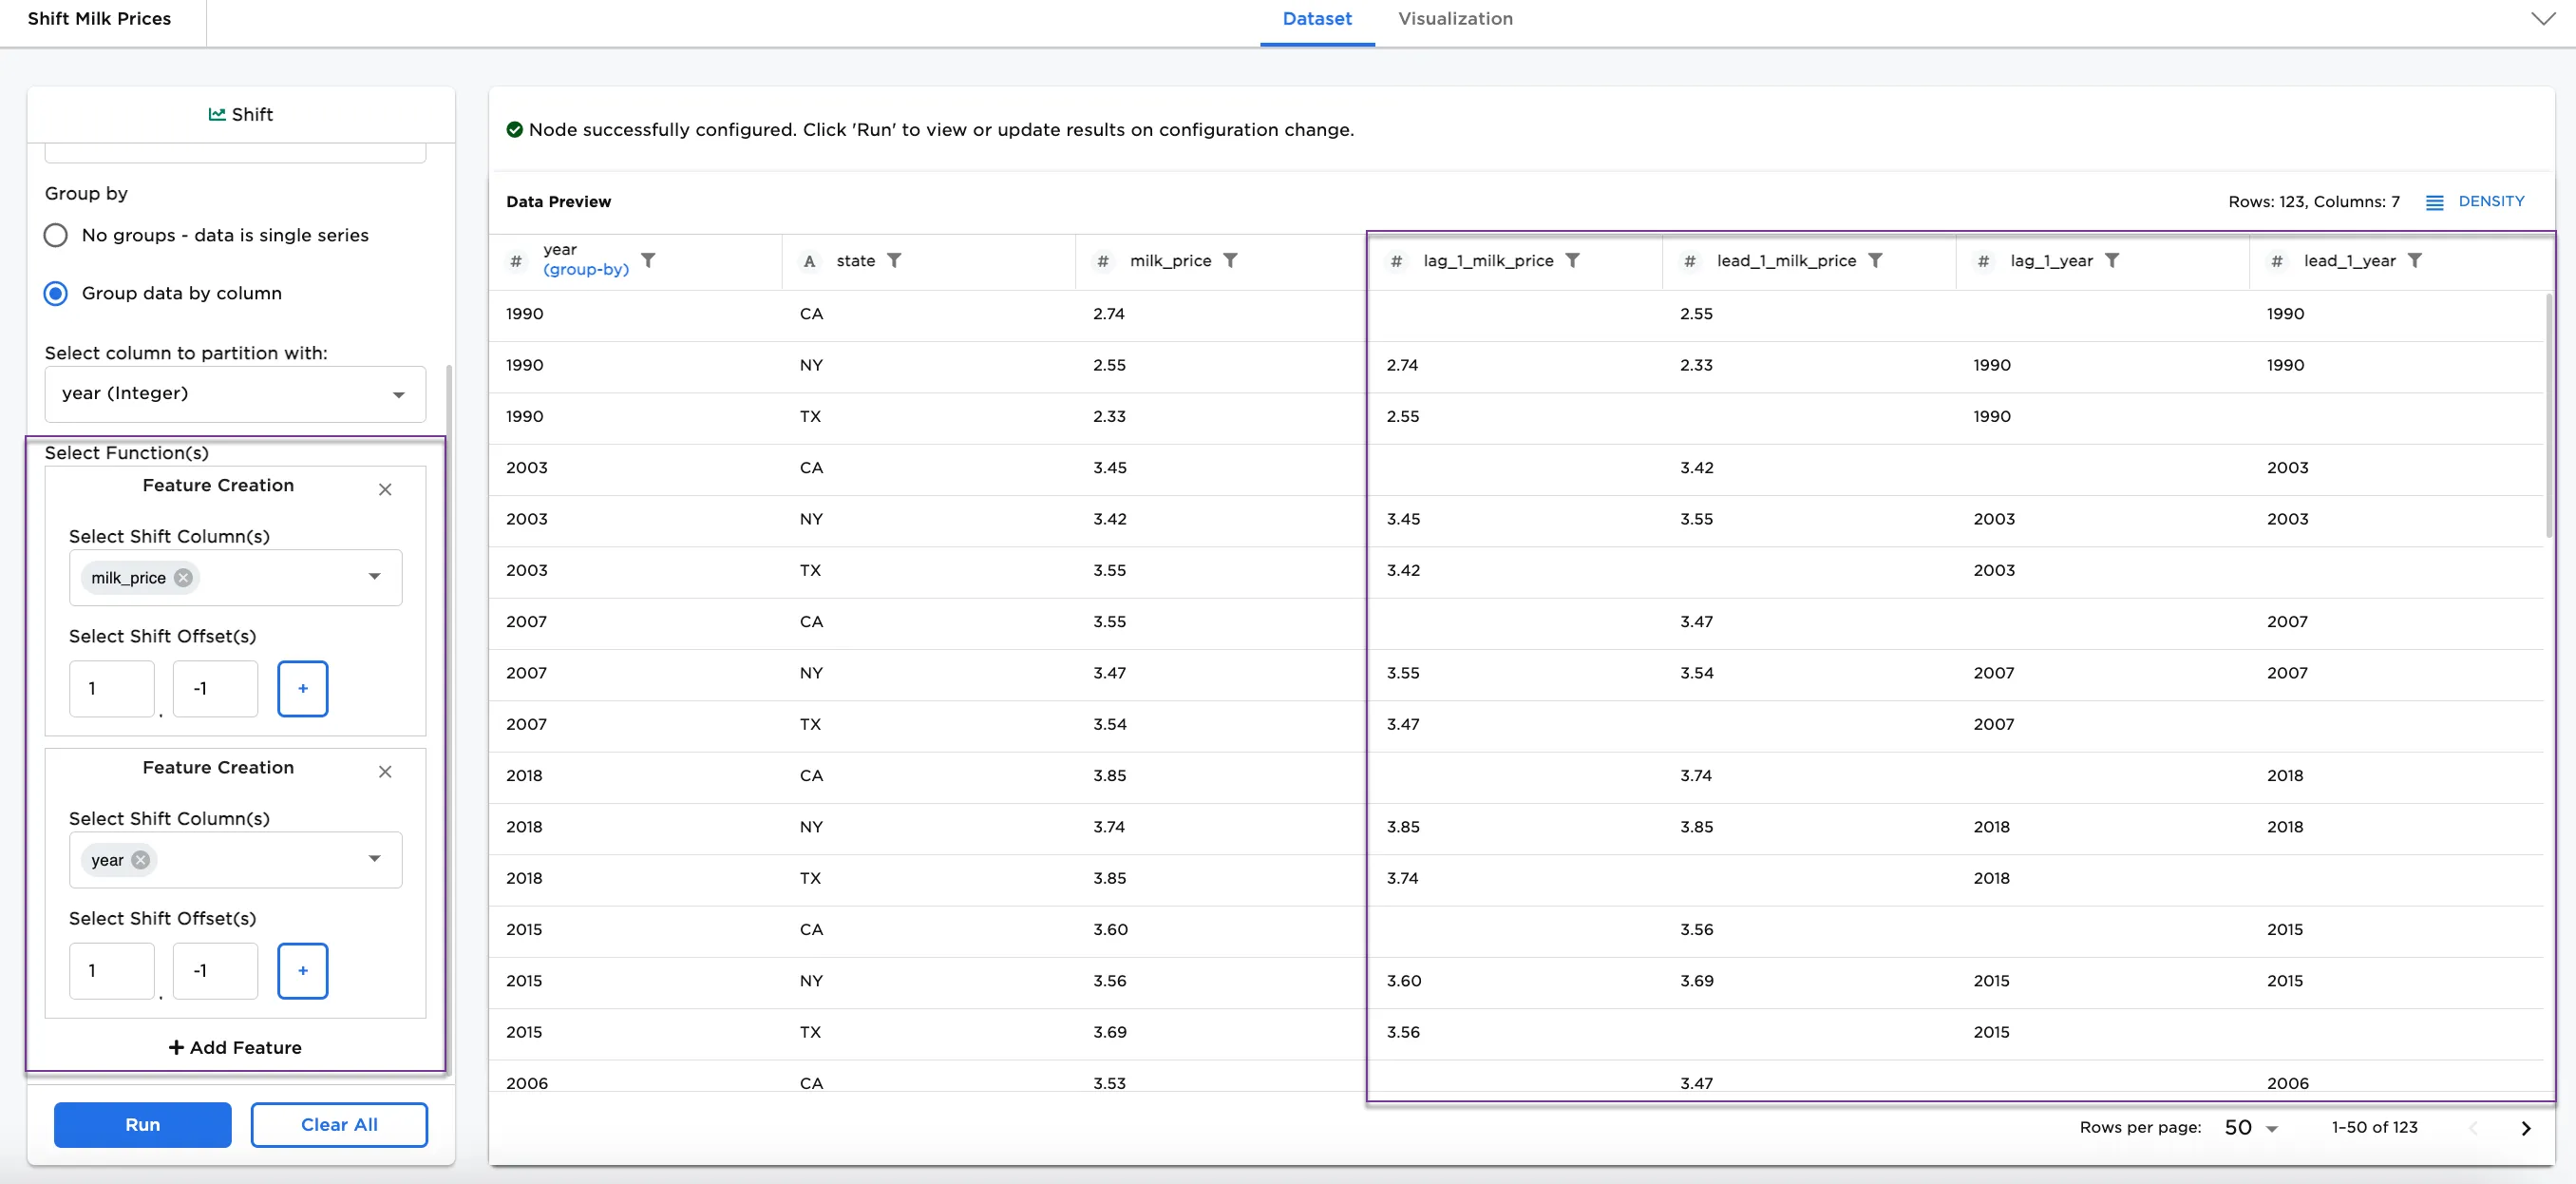Filter the lead_1_year column
The image size is (2576, 1184).
2414,261
